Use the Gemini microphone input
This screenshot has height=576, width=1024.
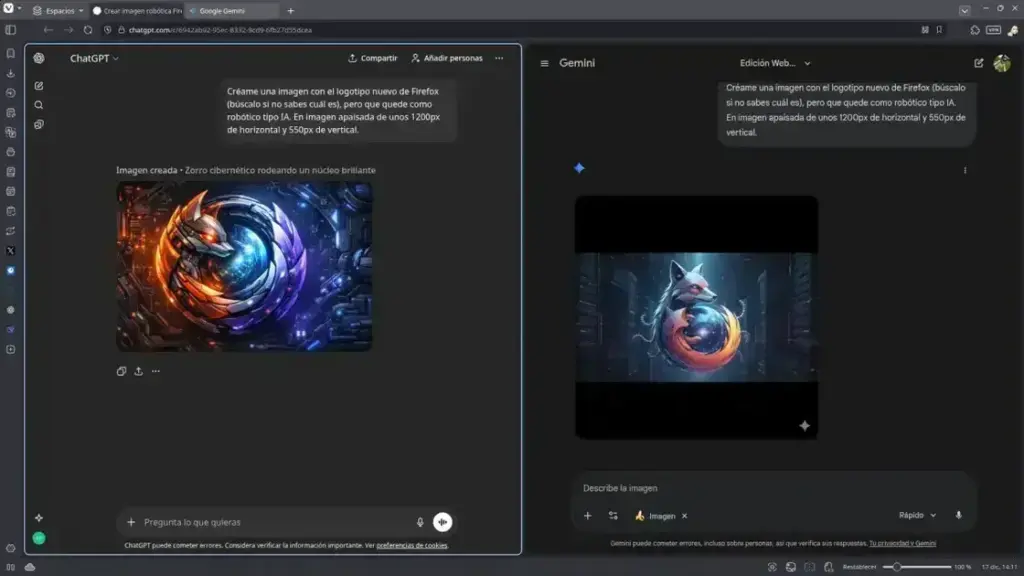point(959,515)
